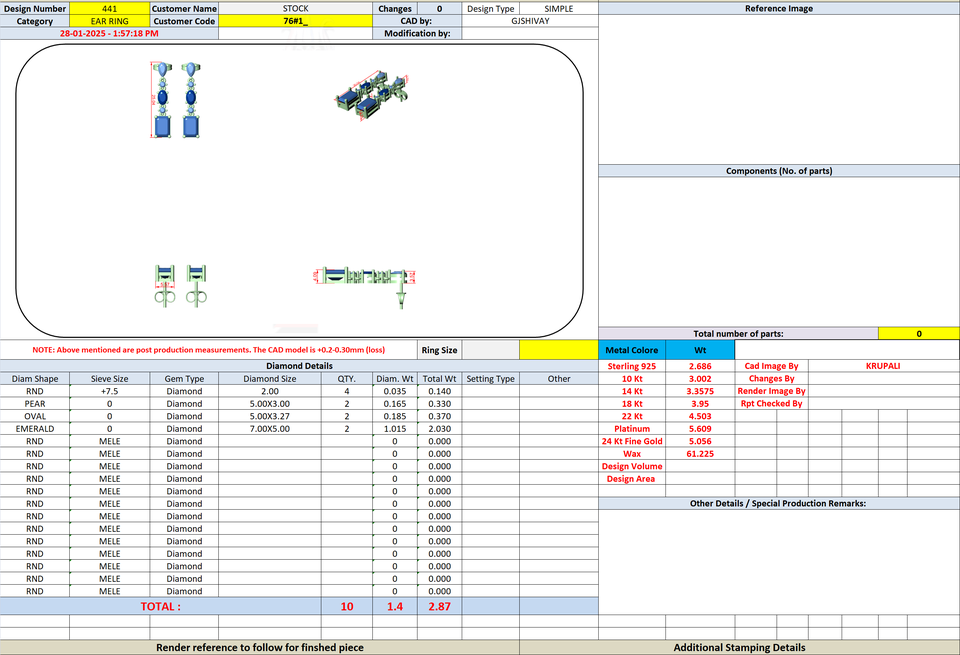Image resolution: width=960 pixels, height=655 pixels.
Task: Click the total weight value 2.87
Action: 440,606
